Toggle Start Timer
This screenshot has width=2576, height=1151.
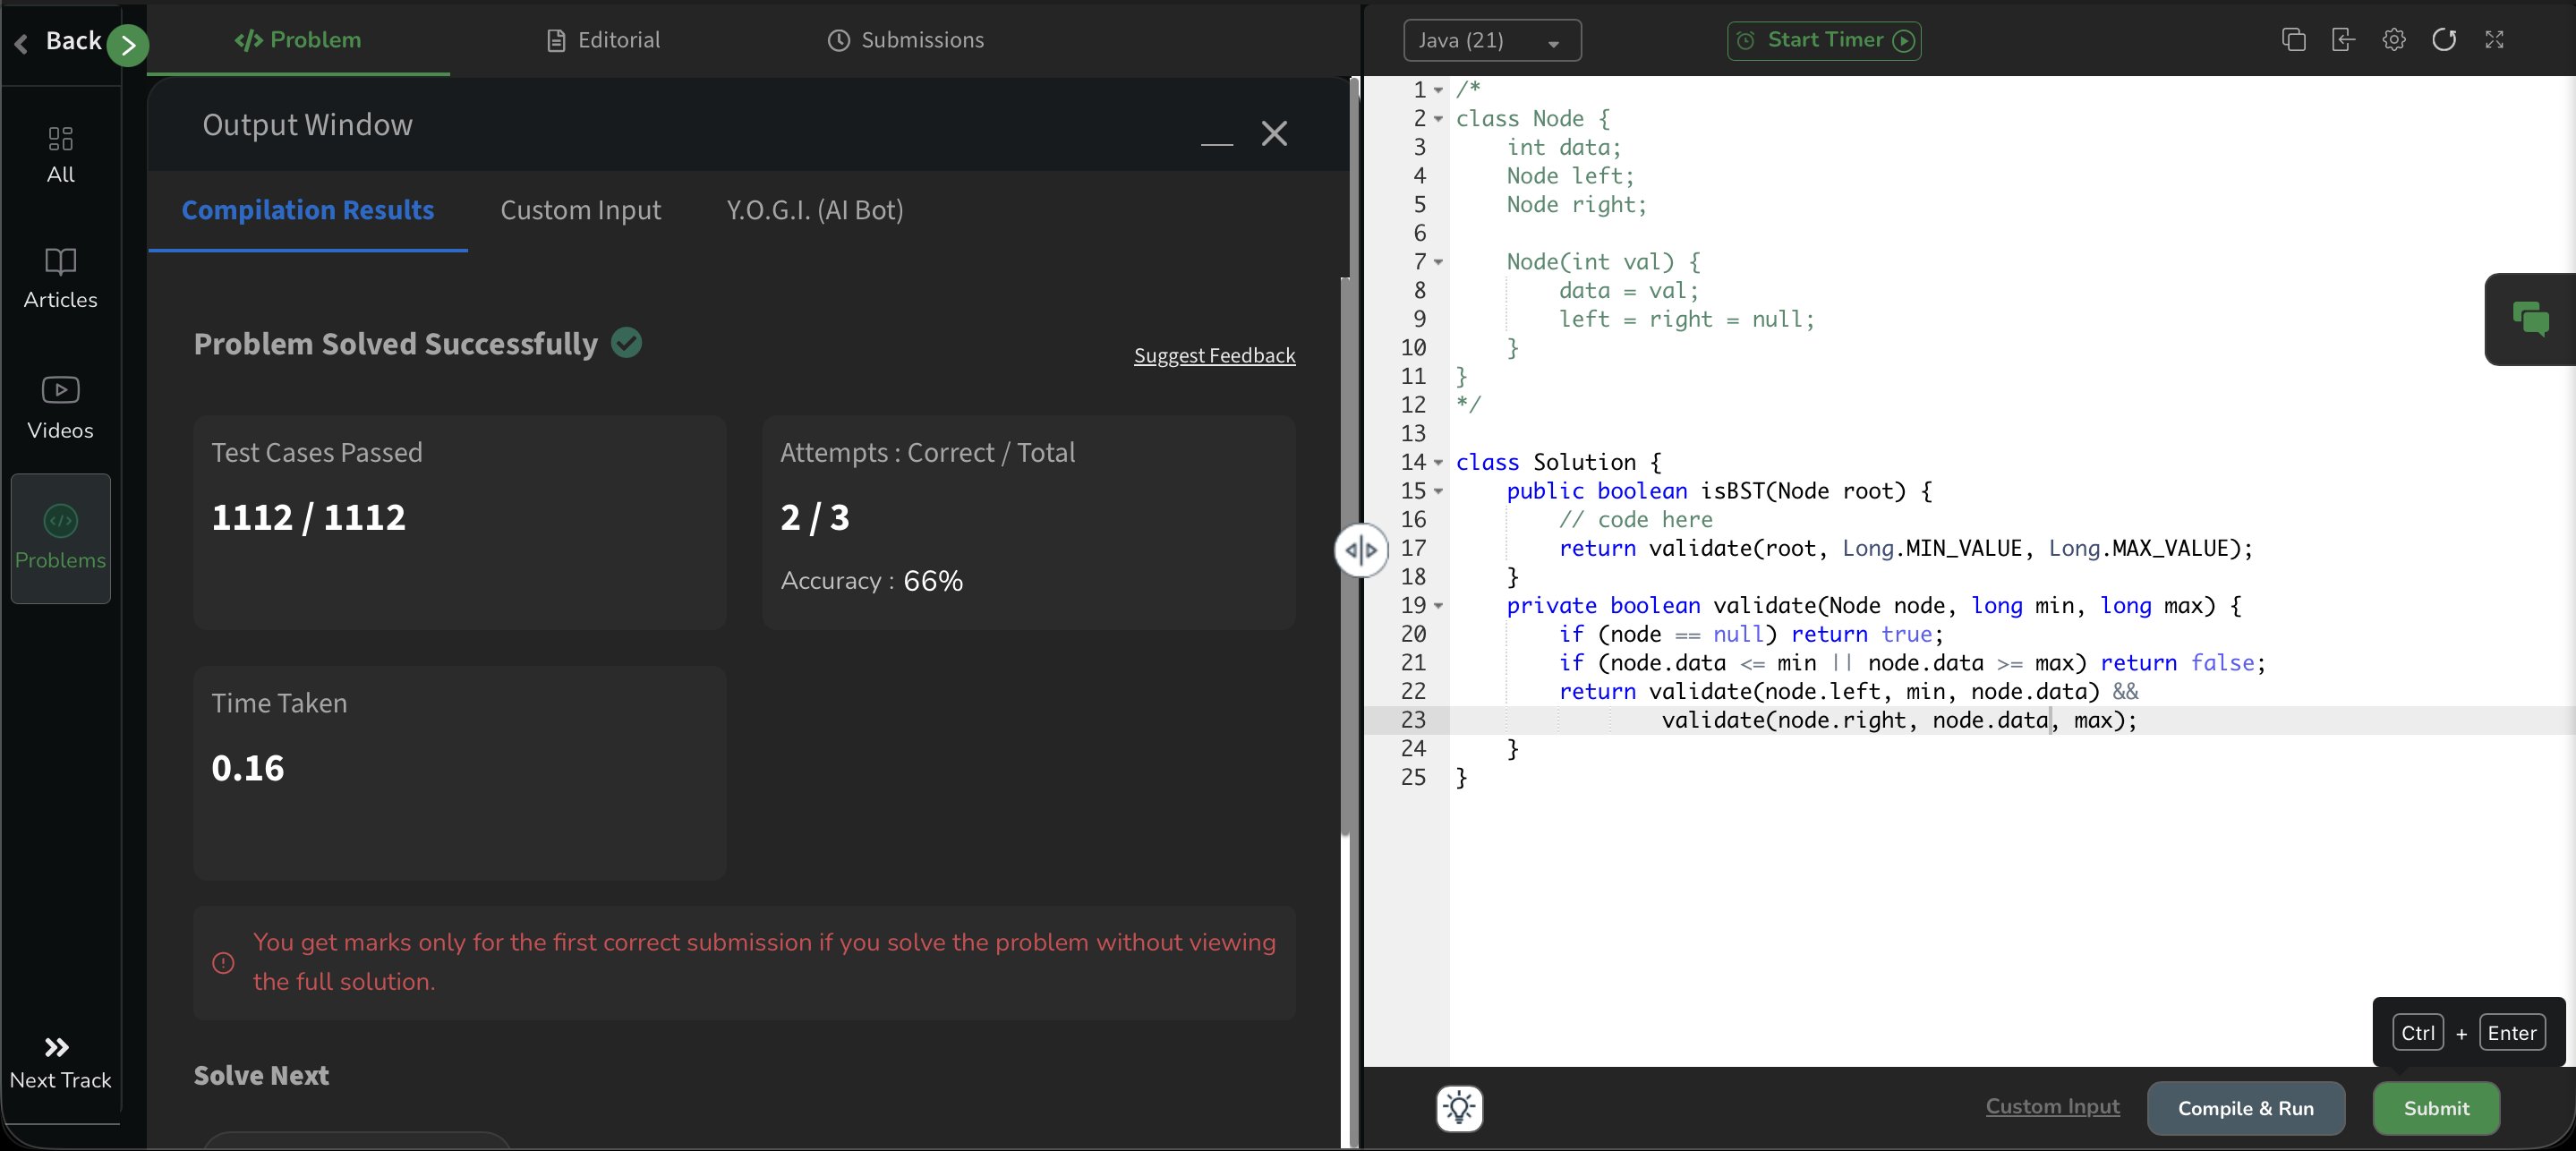point(1823,41)
